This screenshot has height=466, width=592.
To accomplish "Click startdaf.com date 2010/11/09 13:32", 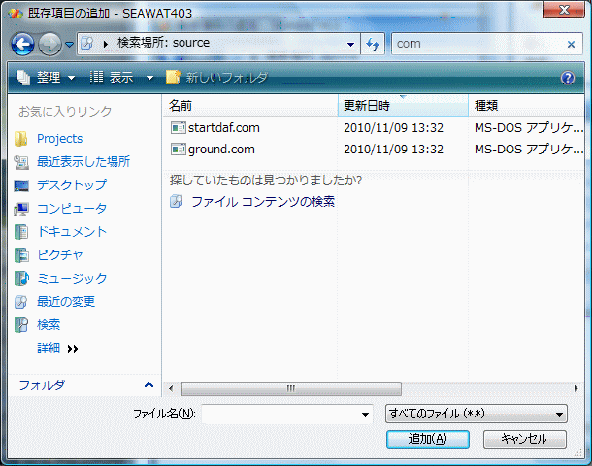I will coord(394,128).
